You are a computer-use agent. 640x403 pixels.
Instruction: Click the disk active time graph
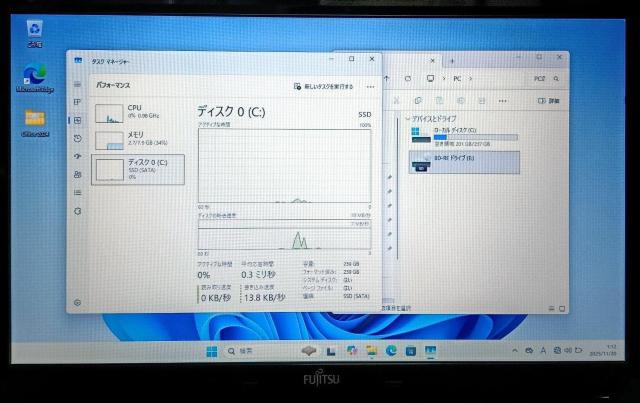coord(284,166)
